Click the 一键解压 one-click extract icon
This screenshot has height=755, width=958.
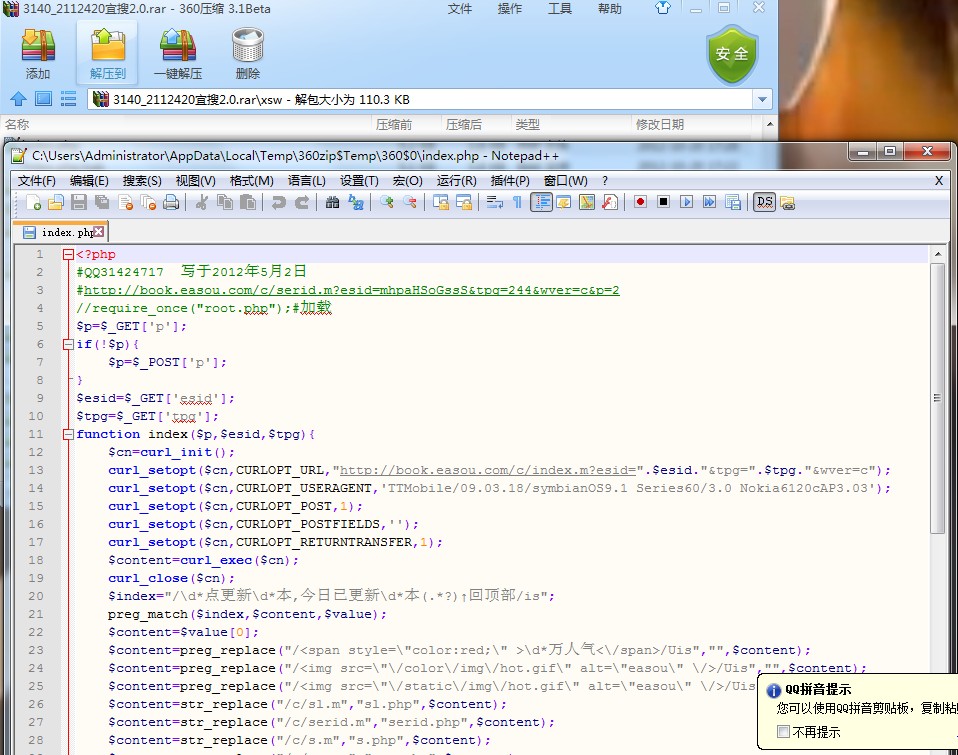pyautogui.click(x=177, y=54)
